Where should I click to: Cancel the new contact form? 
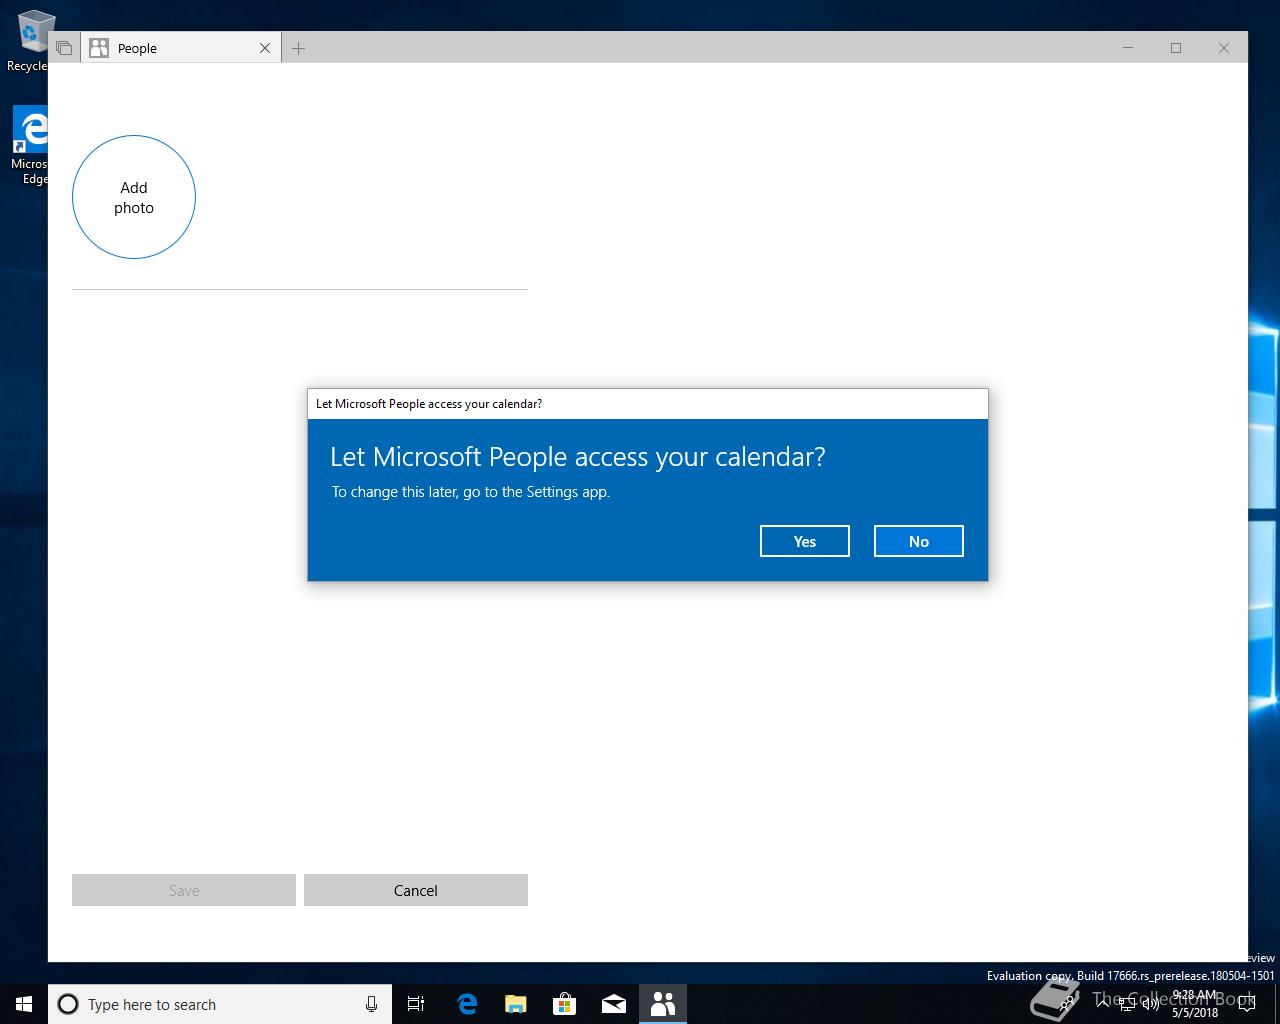coord(415,890)
